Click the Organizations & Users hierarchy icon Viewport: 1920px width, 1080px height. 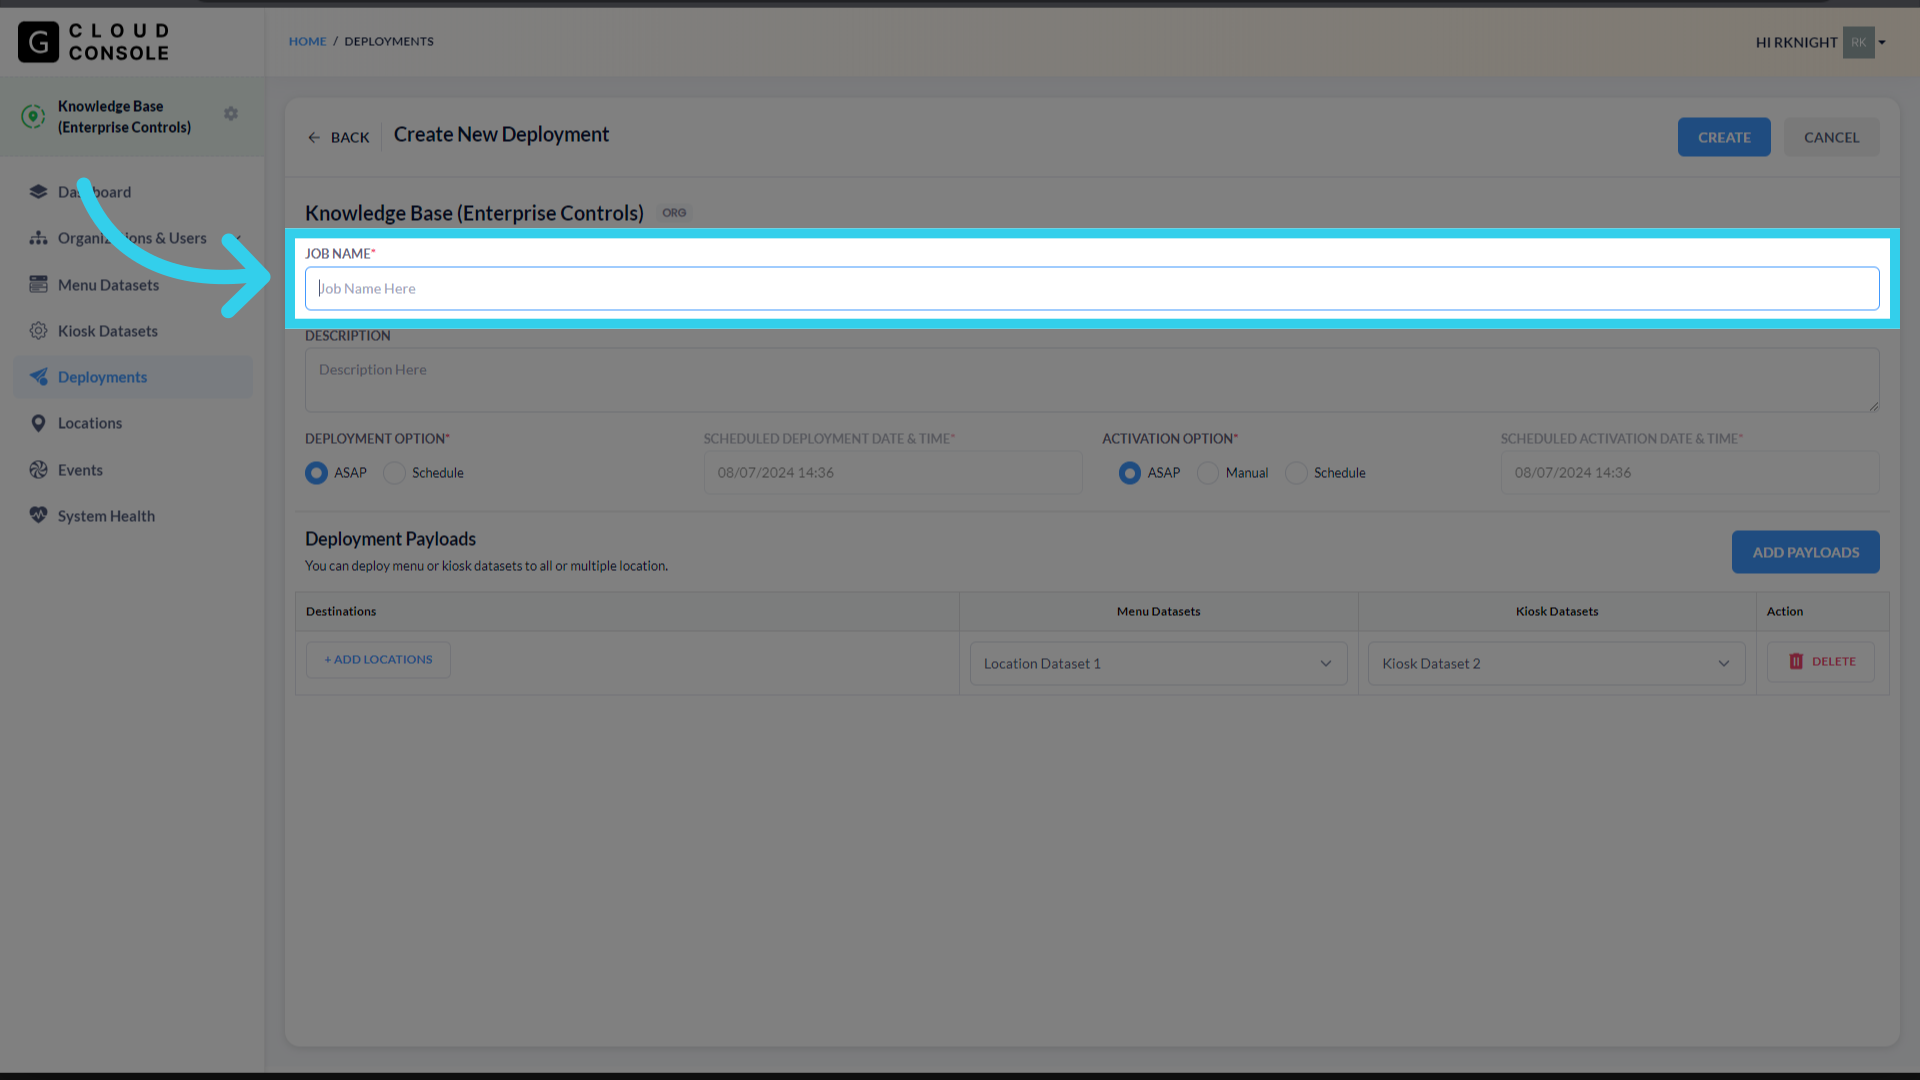(x=38, y=238)
